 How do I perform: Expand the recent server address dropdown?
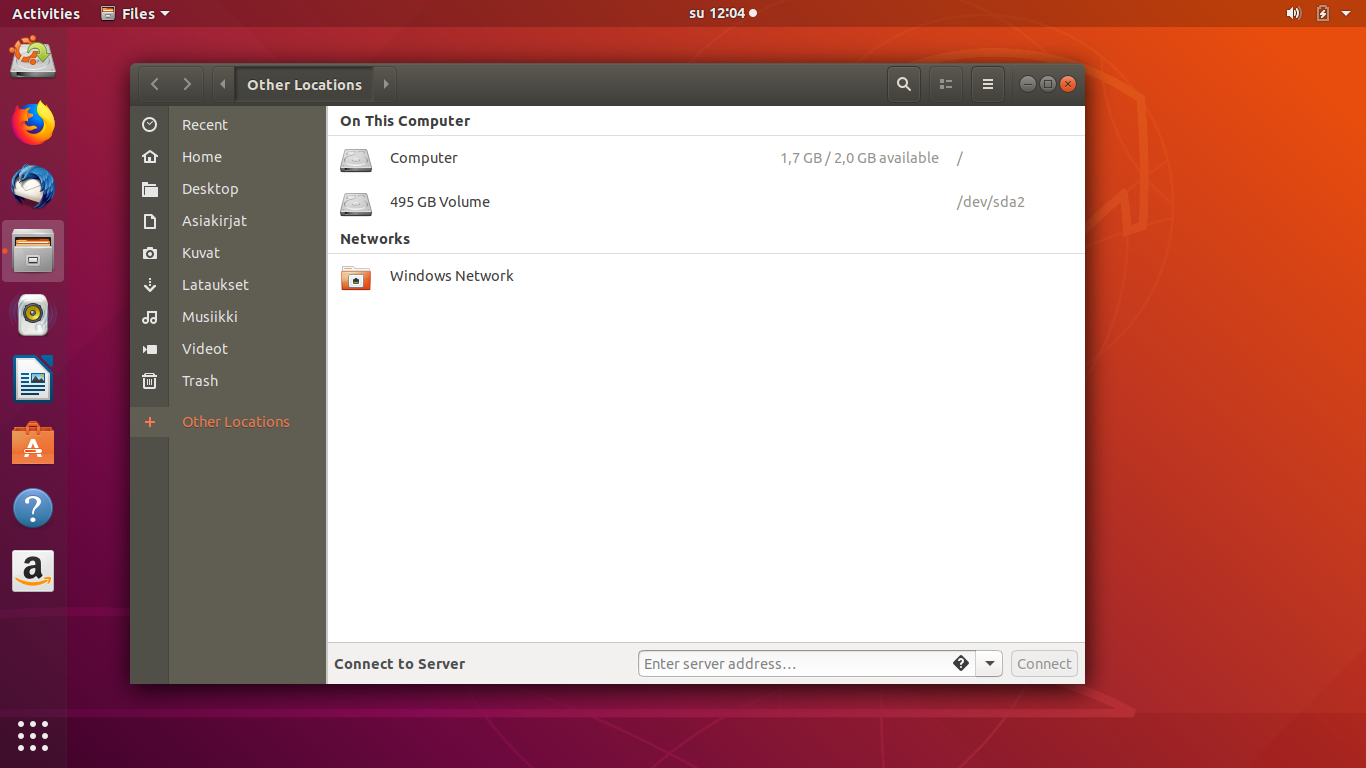pyautogui.click(x=989, y=664)
